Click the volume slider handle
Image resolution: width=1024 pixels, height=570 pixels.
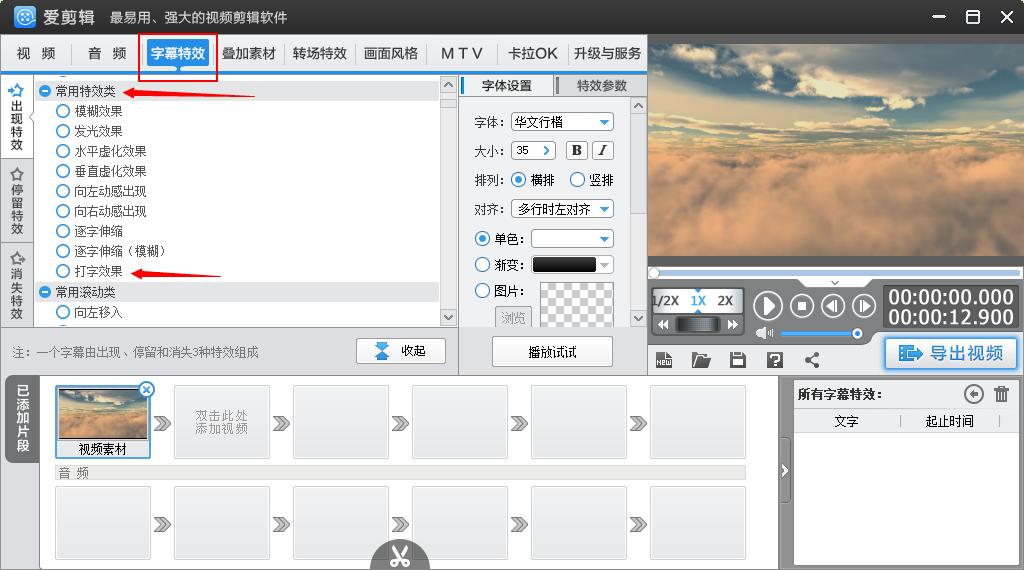click(857, 334)
